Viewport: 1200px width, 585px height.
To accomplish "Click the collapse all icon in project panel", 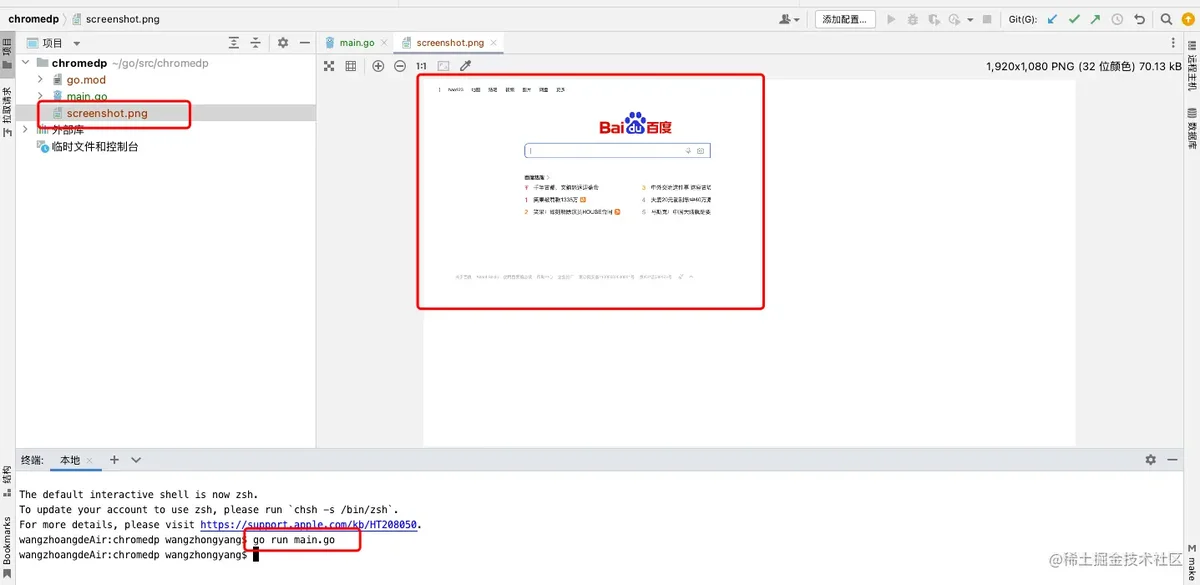I will (255, 43).
